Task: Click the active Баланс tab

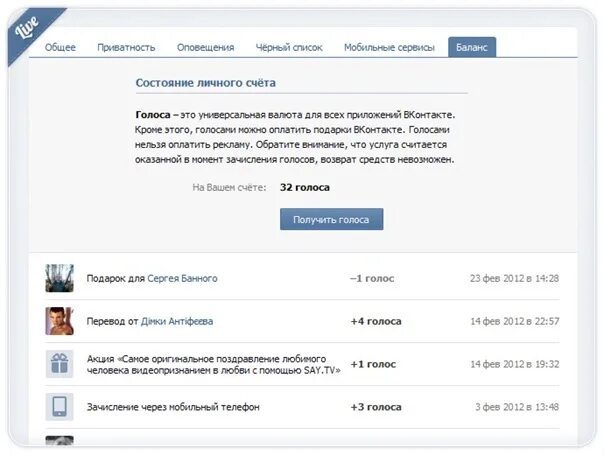Action: [472, 47]
